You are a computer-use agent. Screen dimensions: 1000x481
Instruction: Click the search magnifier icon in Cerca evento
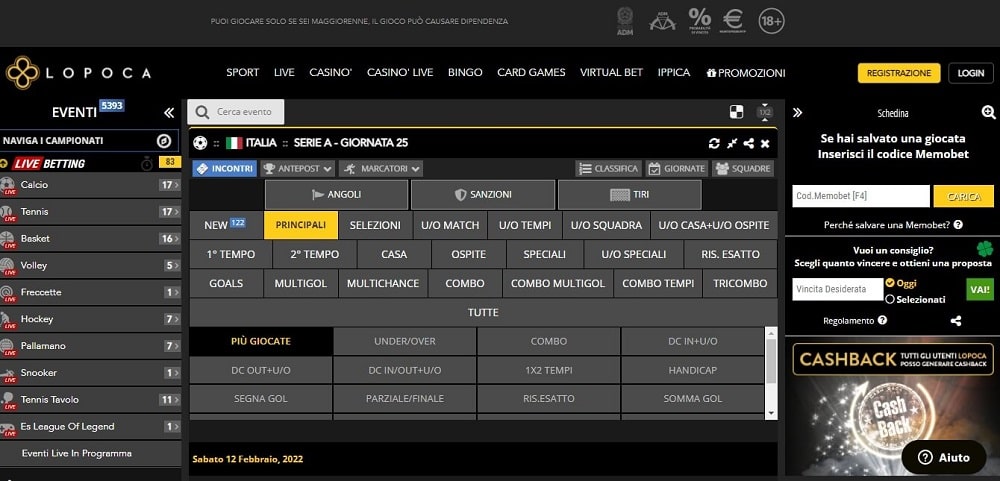pyautogui.click(x=202, y=112)
